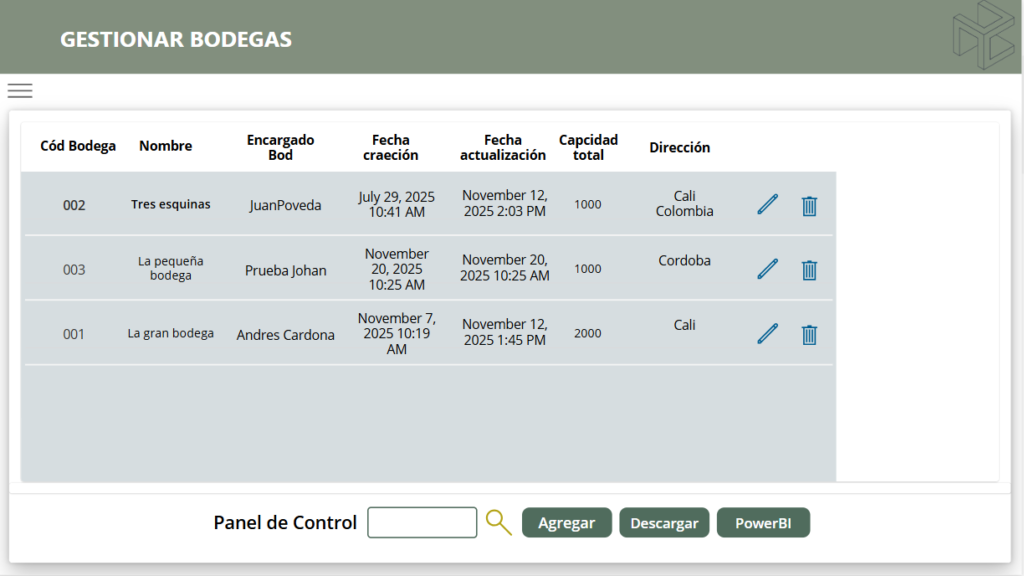Click the Capcidad total column header

coord(588,148)
